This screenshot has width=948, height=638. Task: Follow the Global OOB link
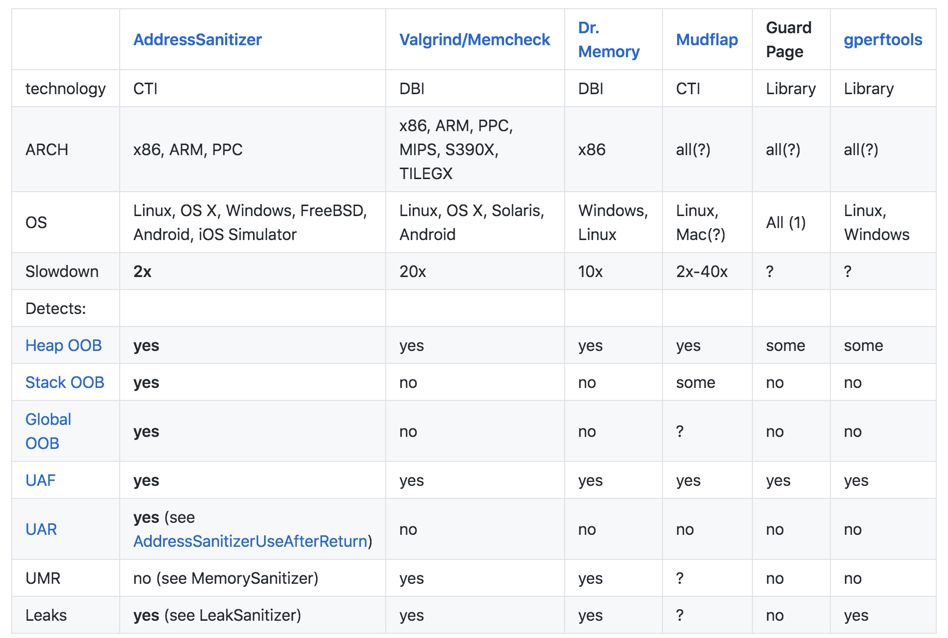click(48, 431)
